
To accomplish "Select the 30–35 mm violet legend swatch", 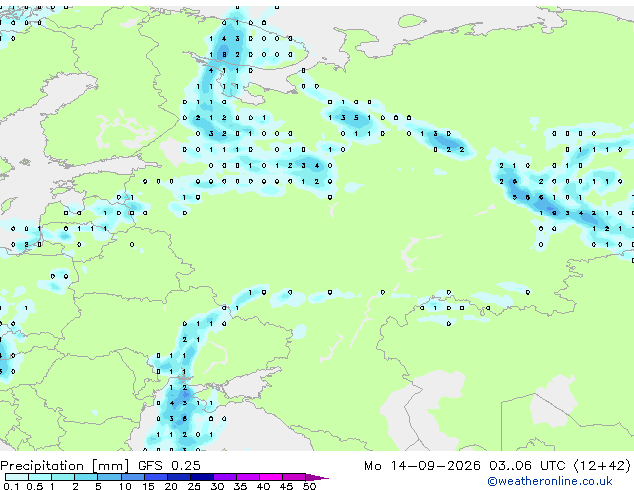I will (x=225, y=477).
